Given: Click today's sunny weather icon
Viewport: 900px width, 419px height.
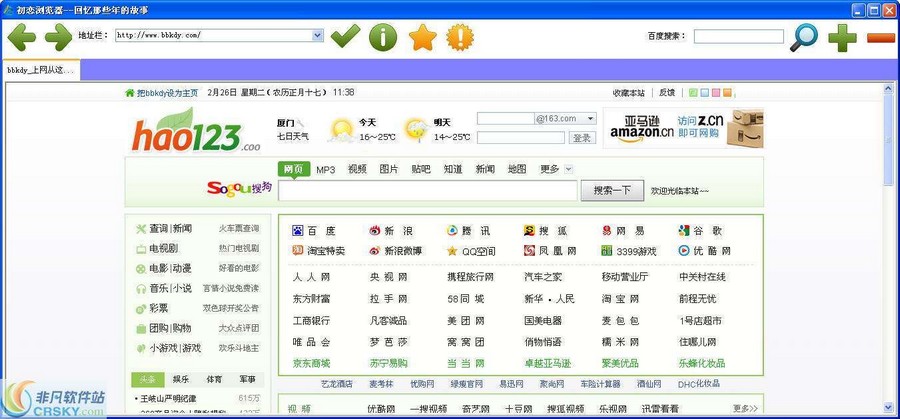Looking at the screenshot, I should (x=342, y=130).
